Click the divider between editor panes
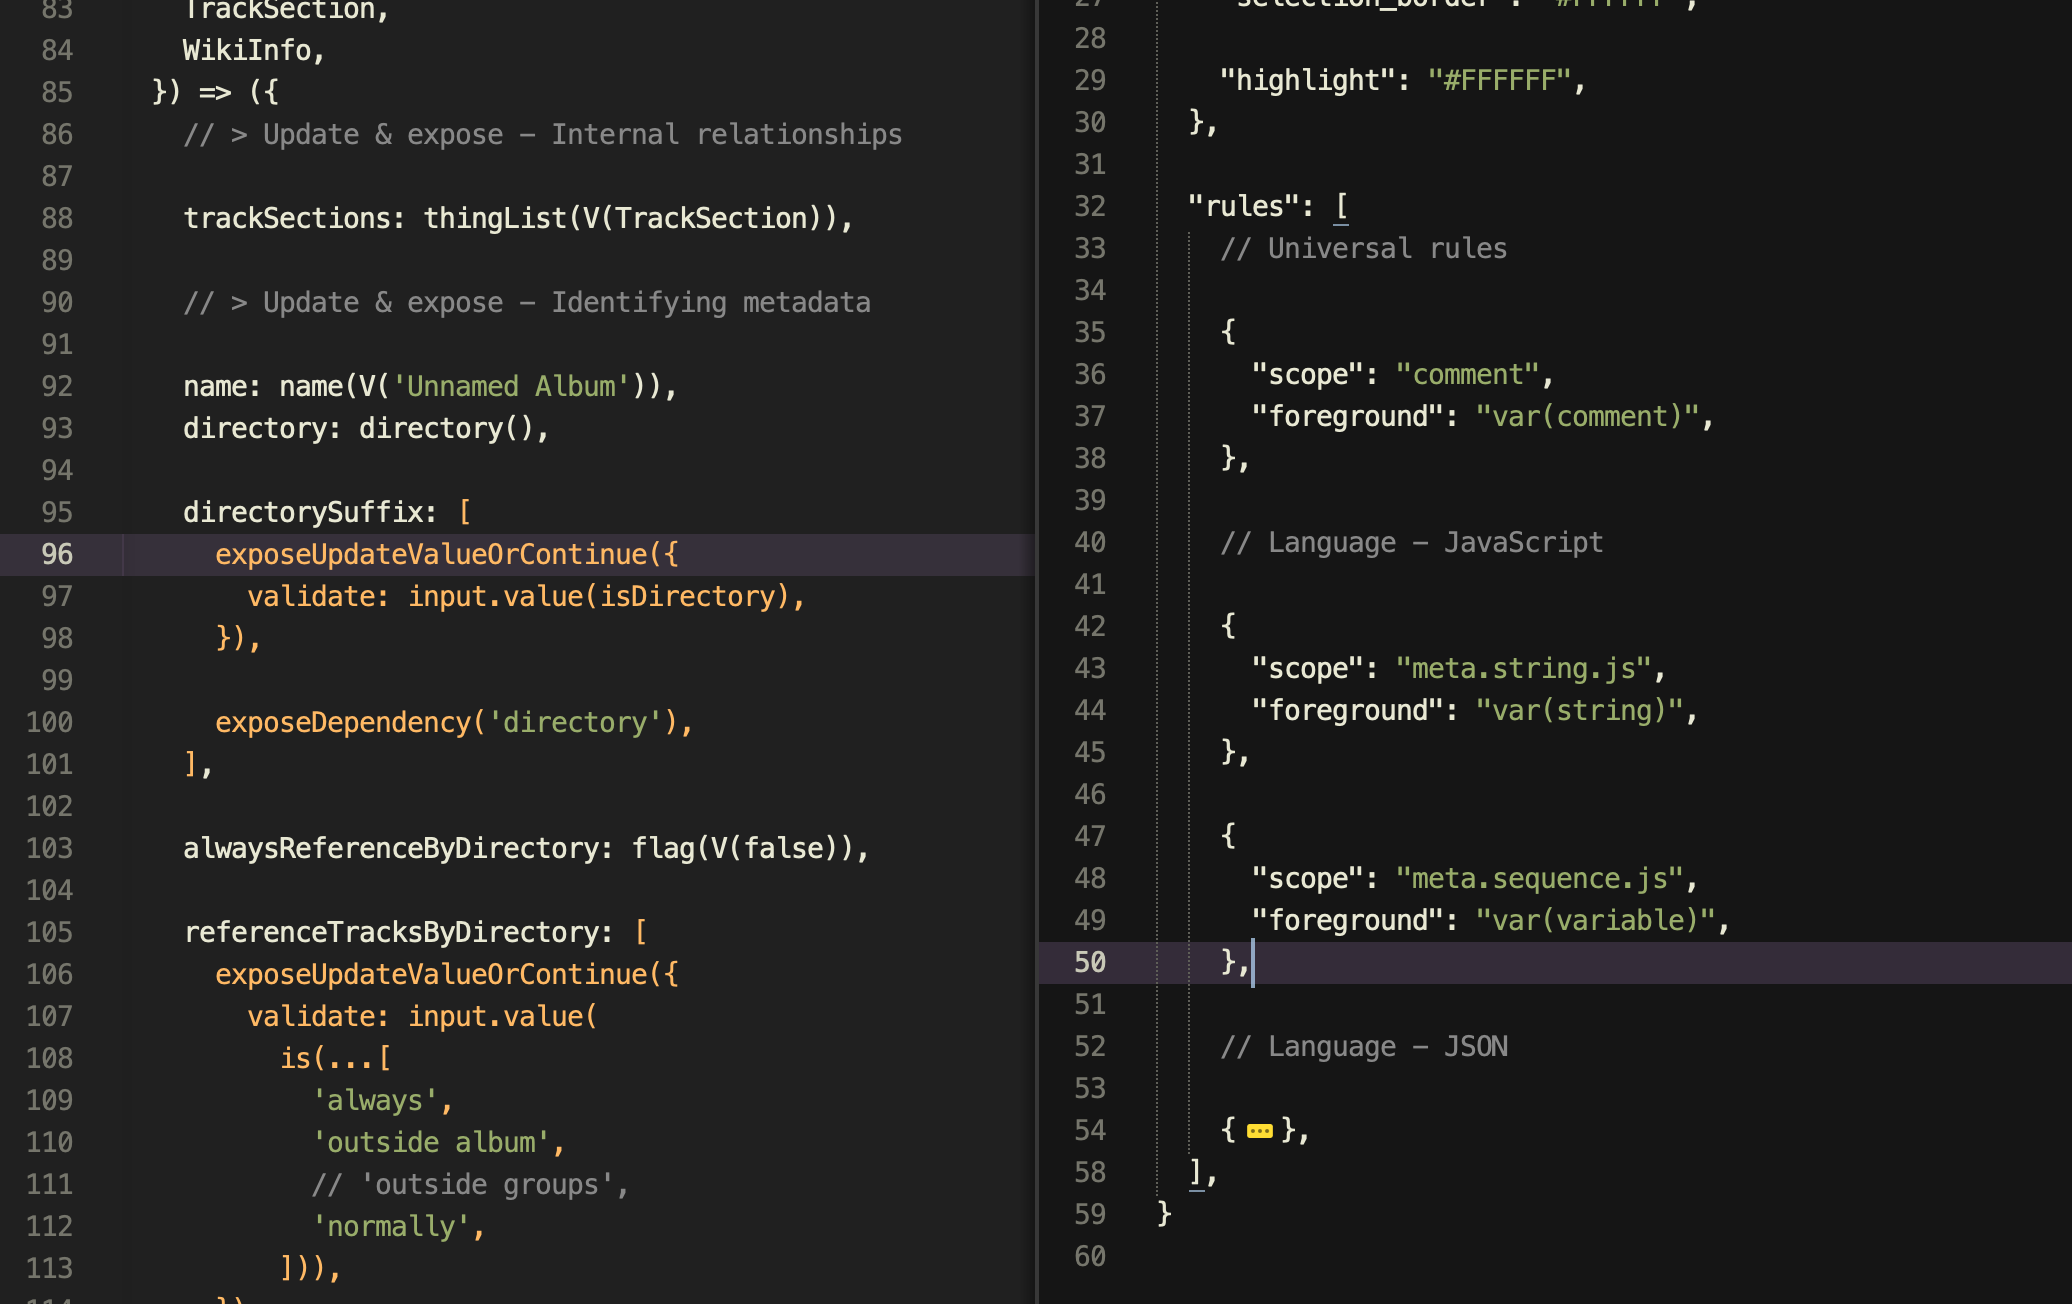The width and height of the screenshot is (2072, 1304). click(1037, 652)
